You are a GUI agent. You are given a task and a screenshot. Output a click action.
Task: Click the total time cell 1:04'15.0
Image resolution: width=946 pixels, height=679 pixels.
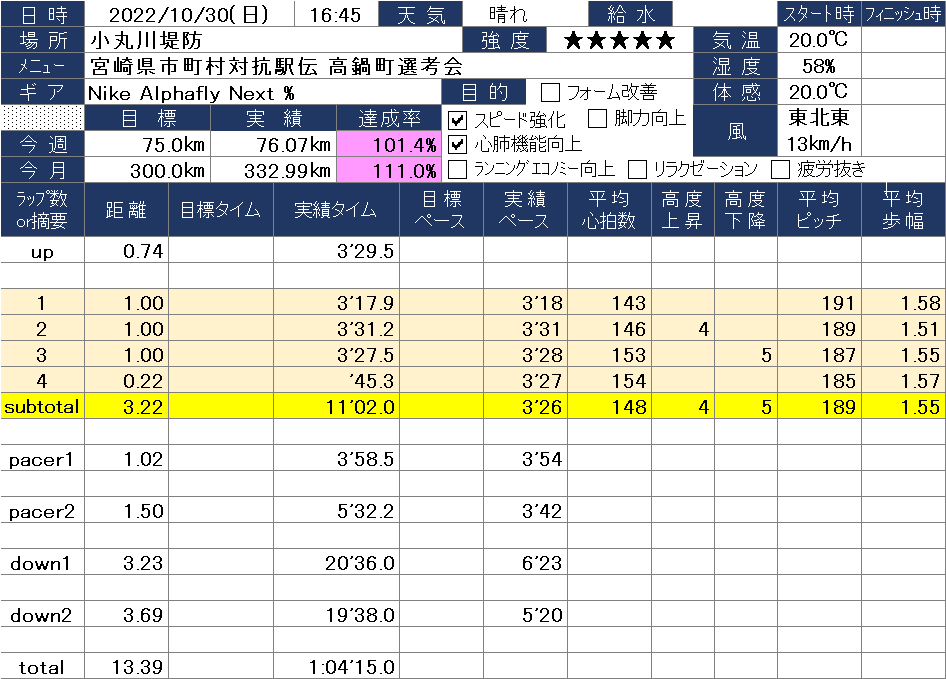click(x=357, y=667)
